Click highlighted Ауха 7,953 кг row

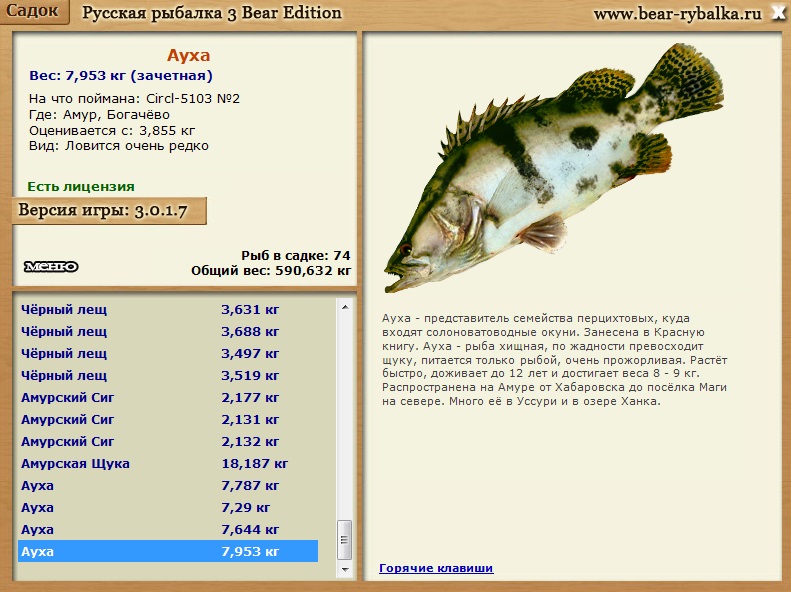[168, 551]
